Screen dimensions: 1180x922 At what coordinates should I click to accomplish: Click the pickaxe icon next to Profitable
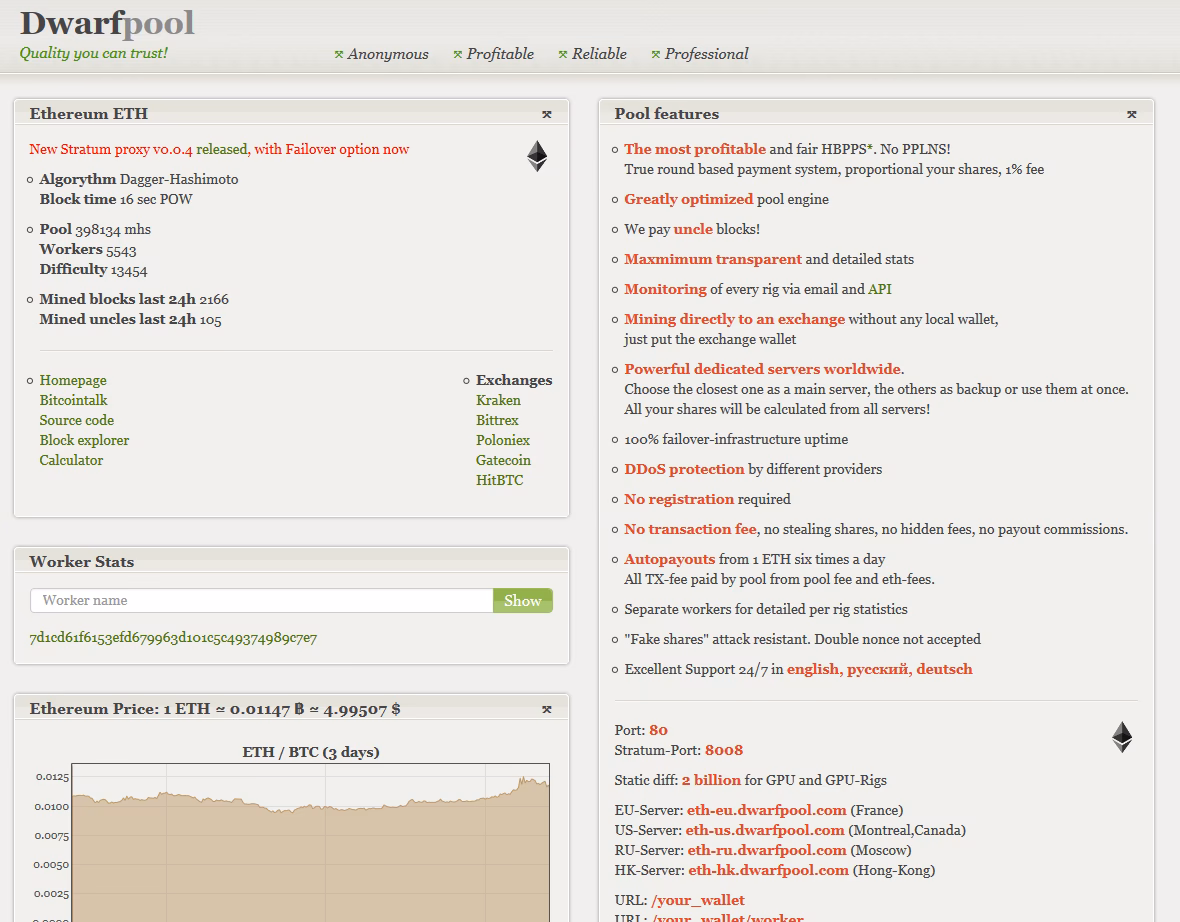tap(458, 55)
